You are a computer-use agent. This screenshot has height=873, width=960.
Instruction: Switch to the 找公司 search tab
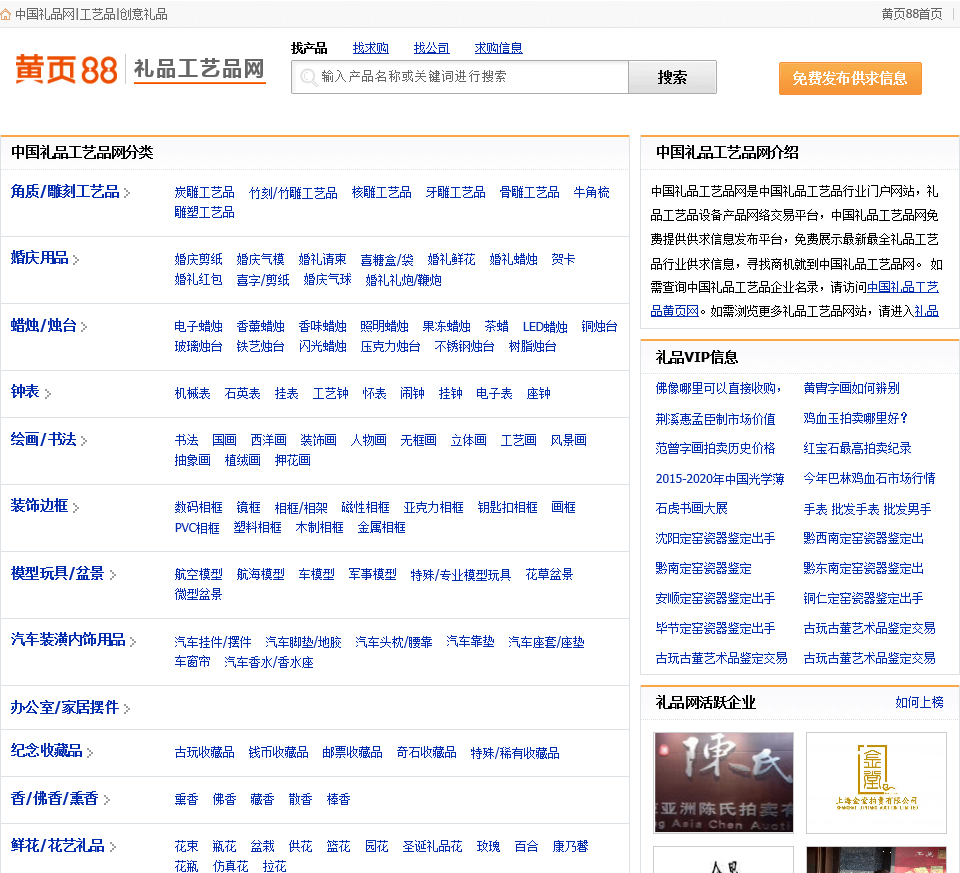[431, 48]
